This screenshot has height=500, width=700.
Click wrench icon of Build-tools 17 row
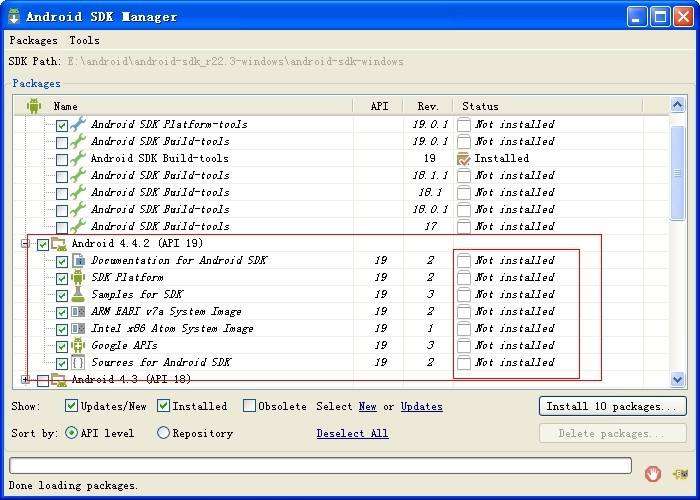tap(78, 226)
